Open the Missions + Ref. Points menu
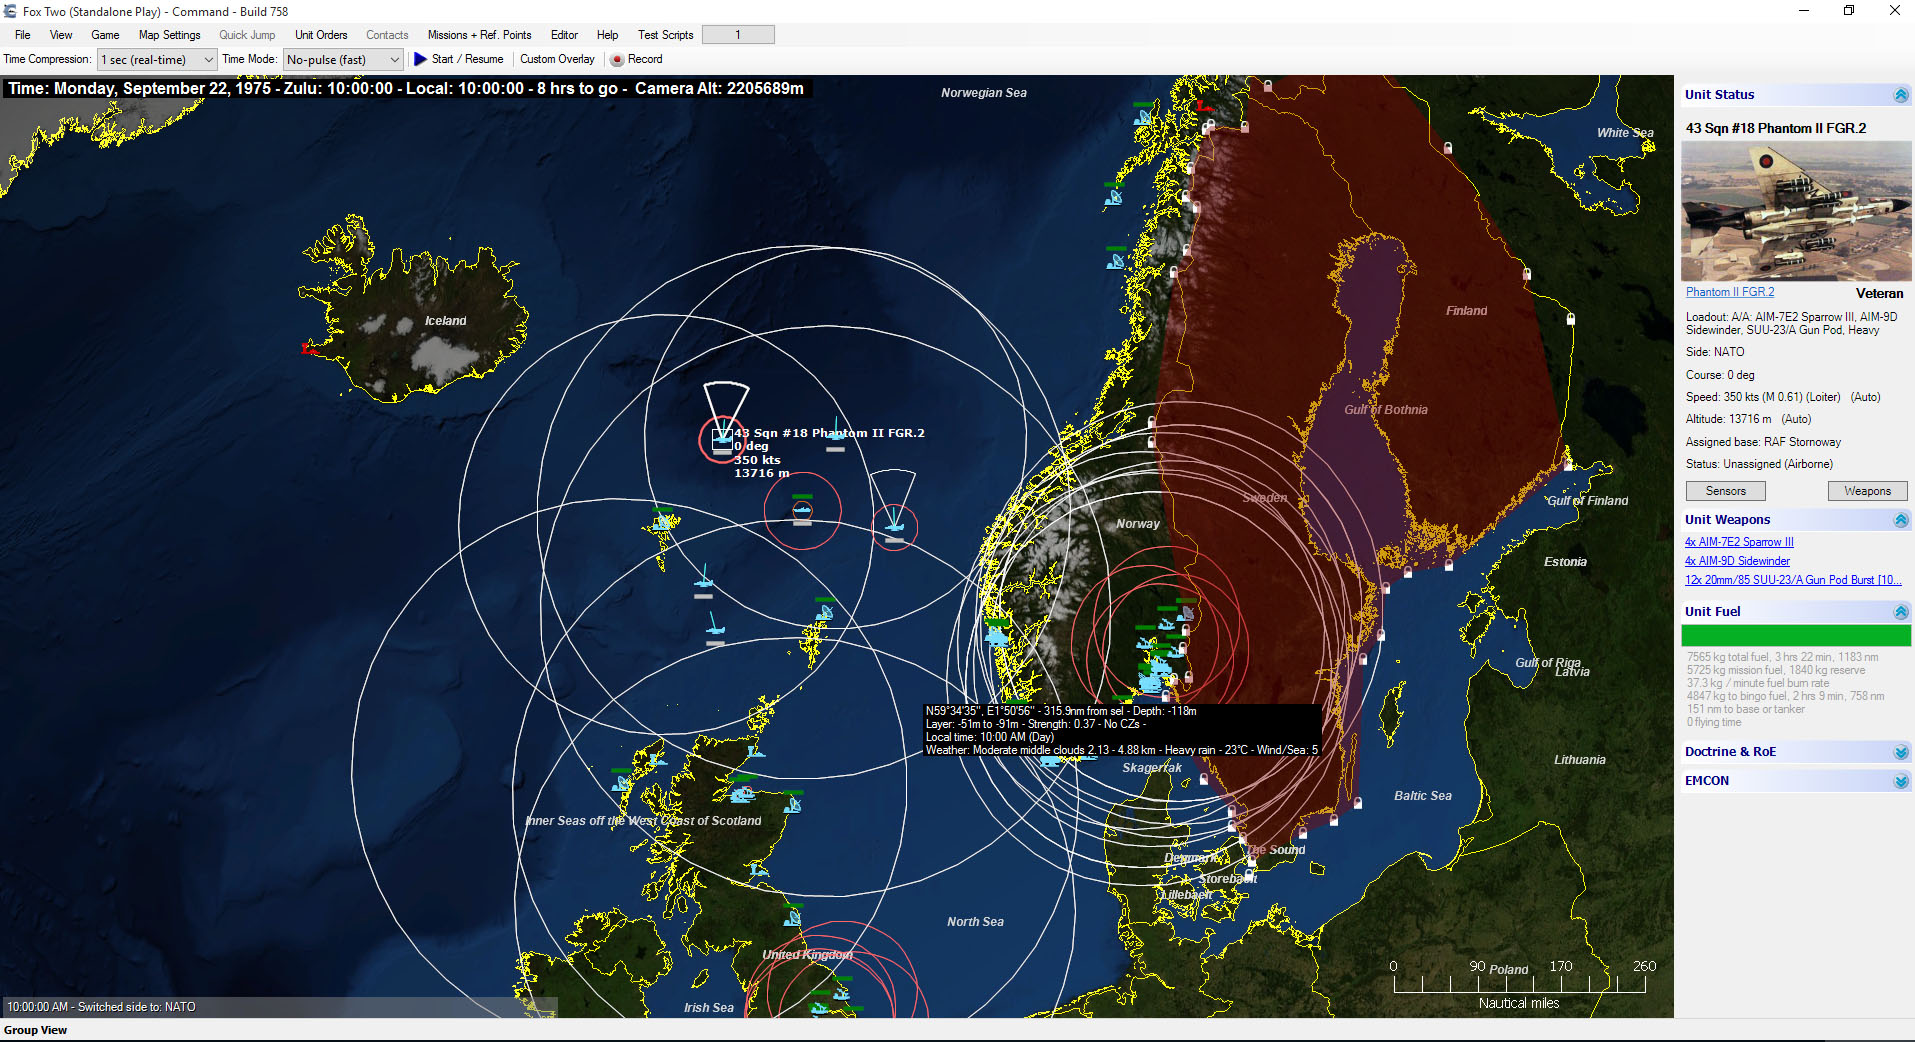This screenshot has width=1915, height=1042. point(480,34)
